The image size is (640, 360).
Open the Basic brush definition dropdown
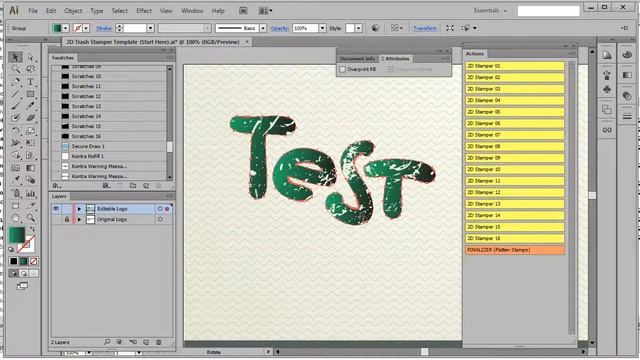263,28
